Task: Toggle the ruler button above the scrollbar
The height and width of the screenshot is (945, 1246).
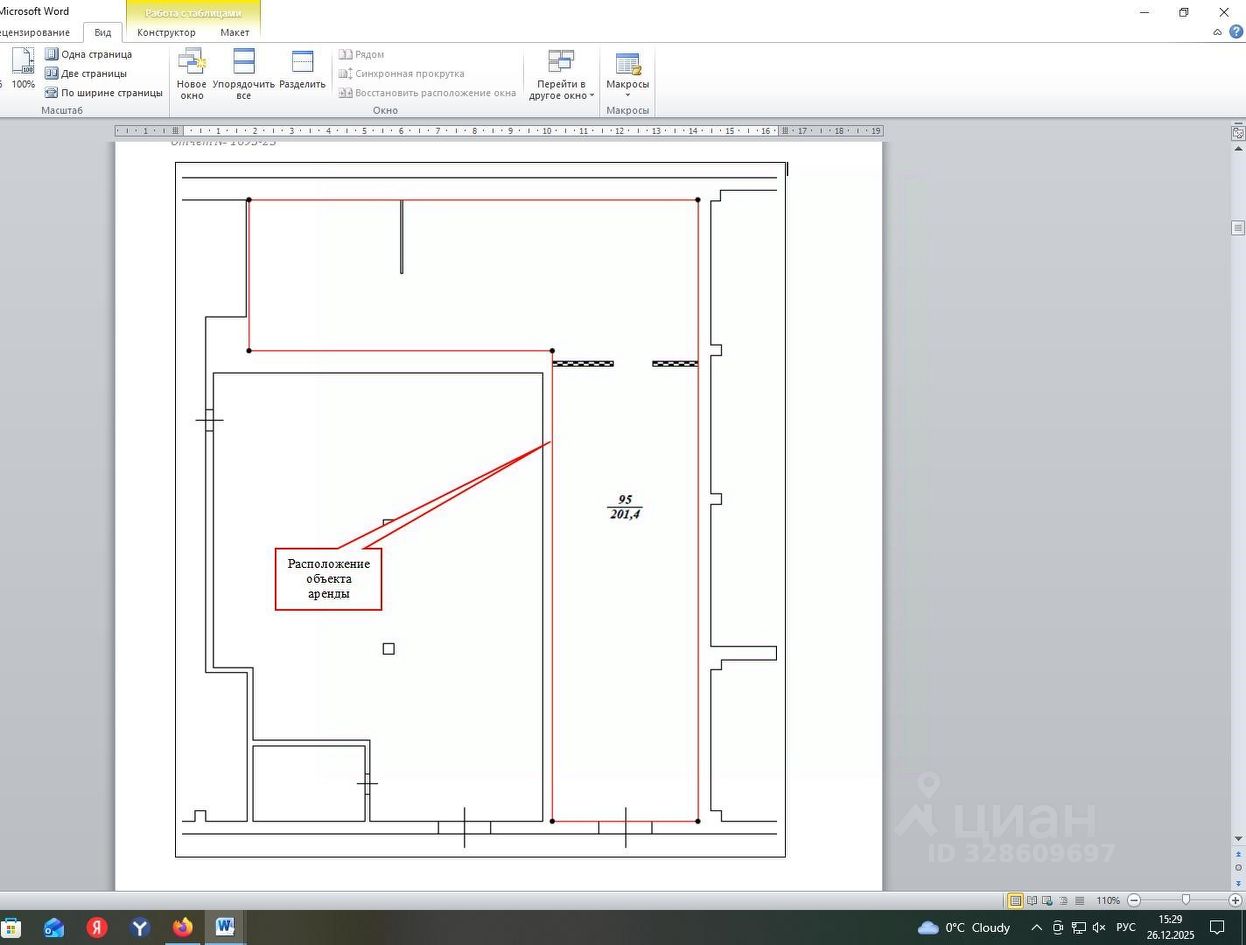Action: coord(1238,132)
